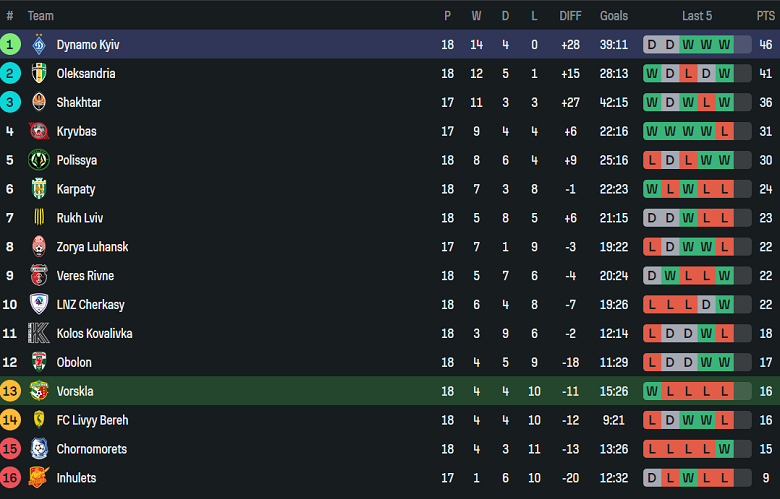Click the Goals column header
The width and height of the screenshot is (780, 499).
614,16
